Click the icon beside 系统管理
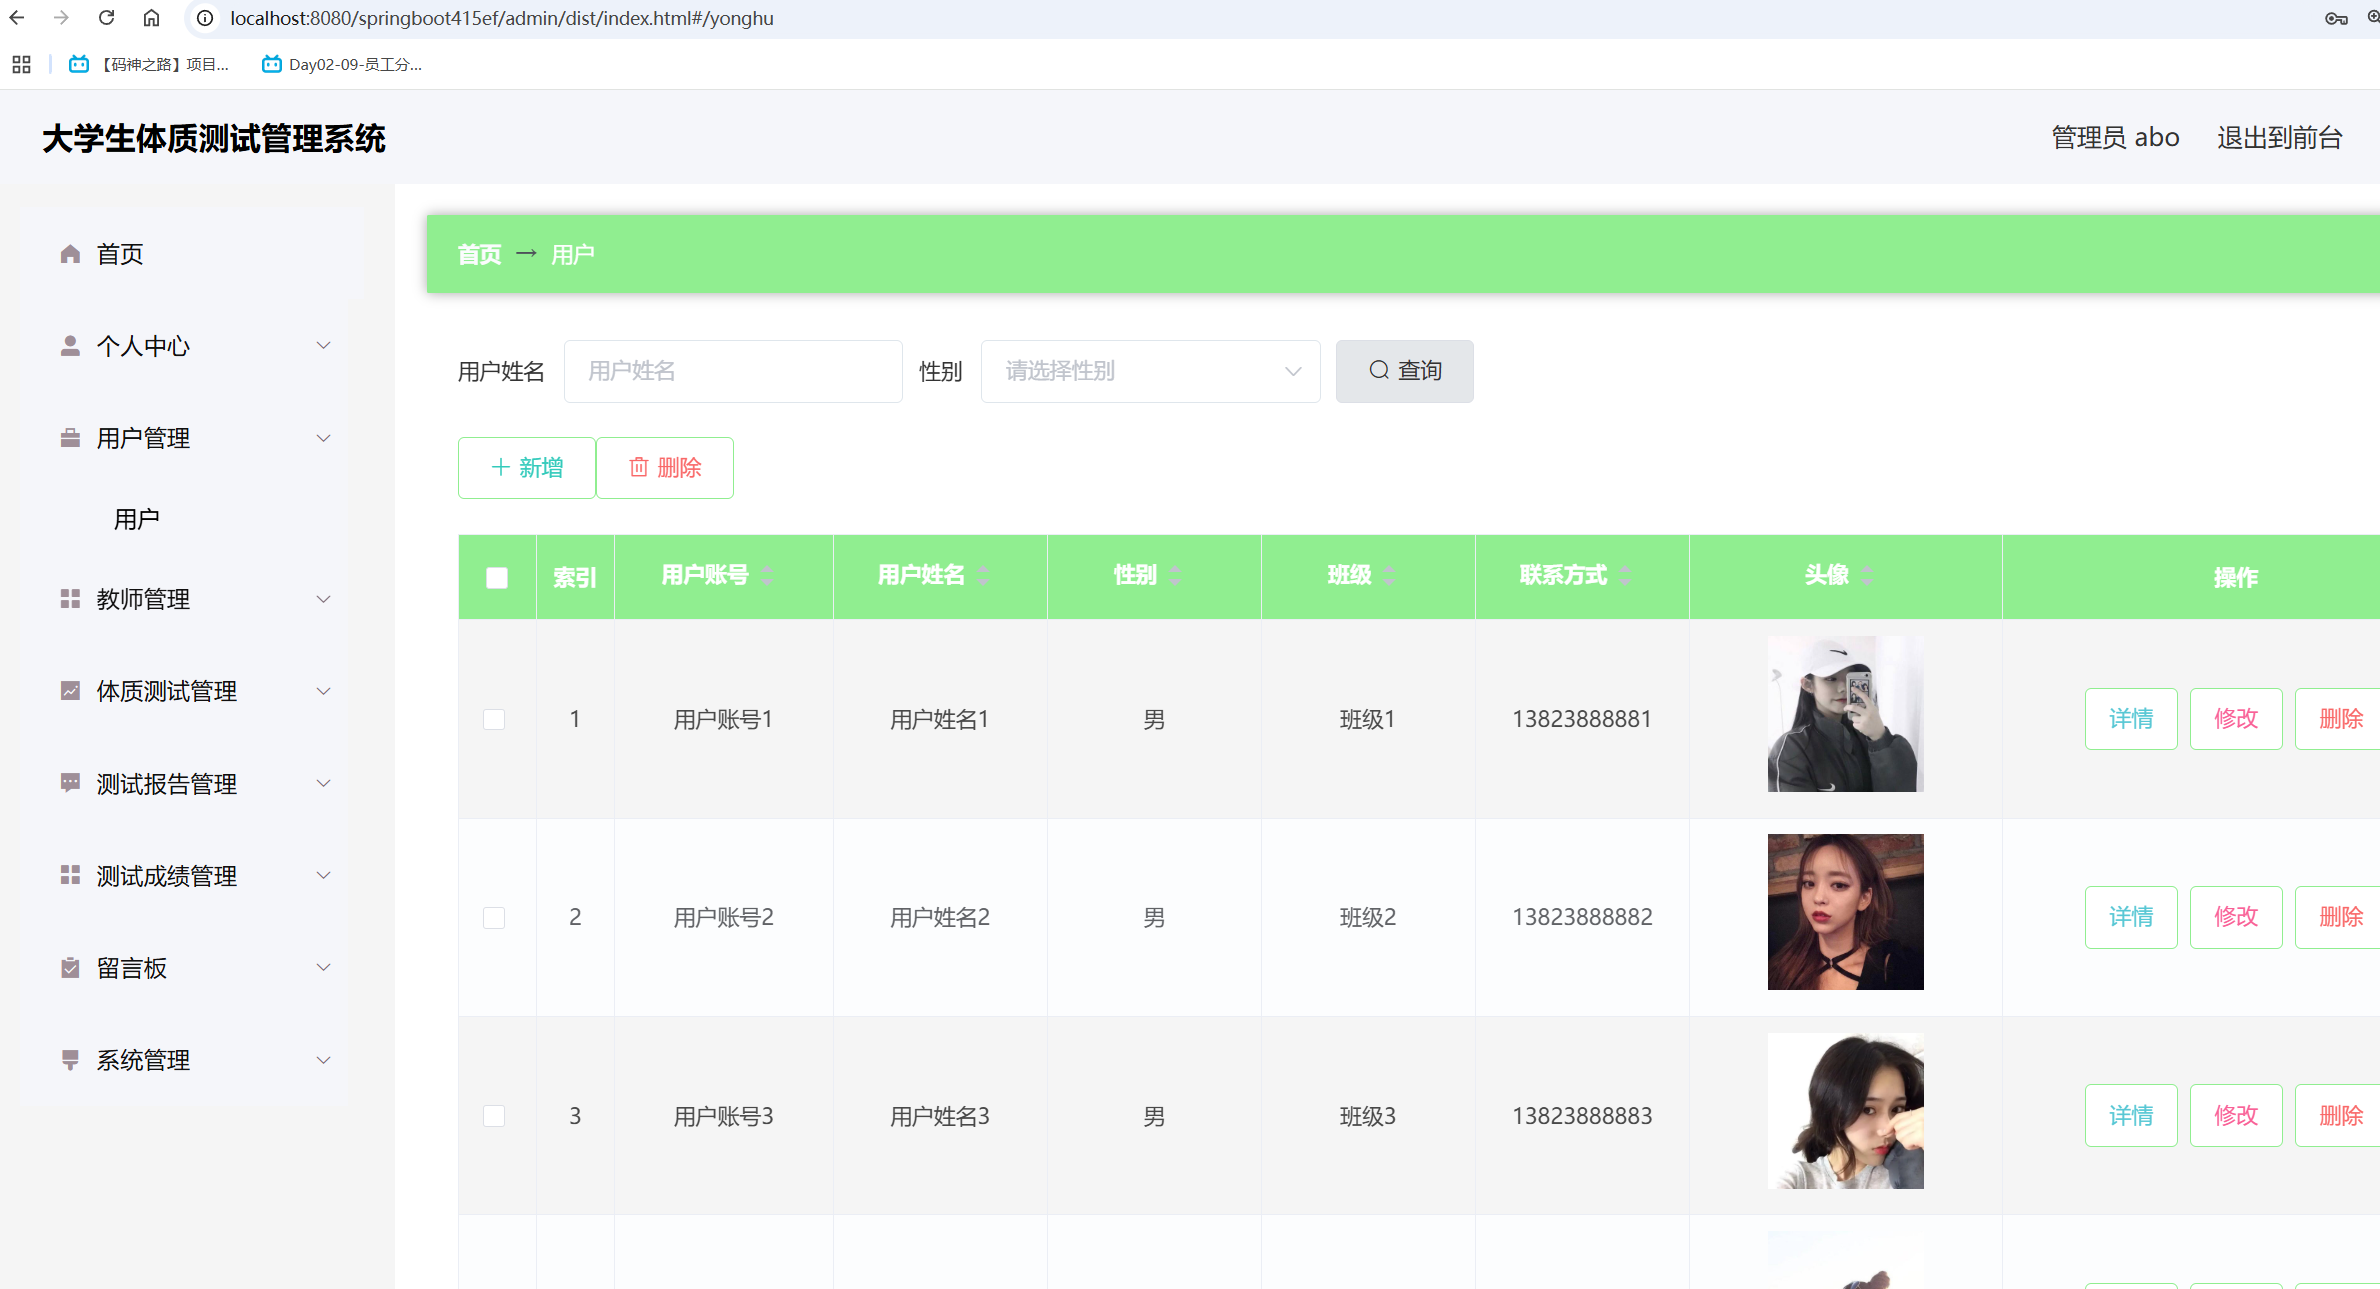 [x=70, y=1060]
